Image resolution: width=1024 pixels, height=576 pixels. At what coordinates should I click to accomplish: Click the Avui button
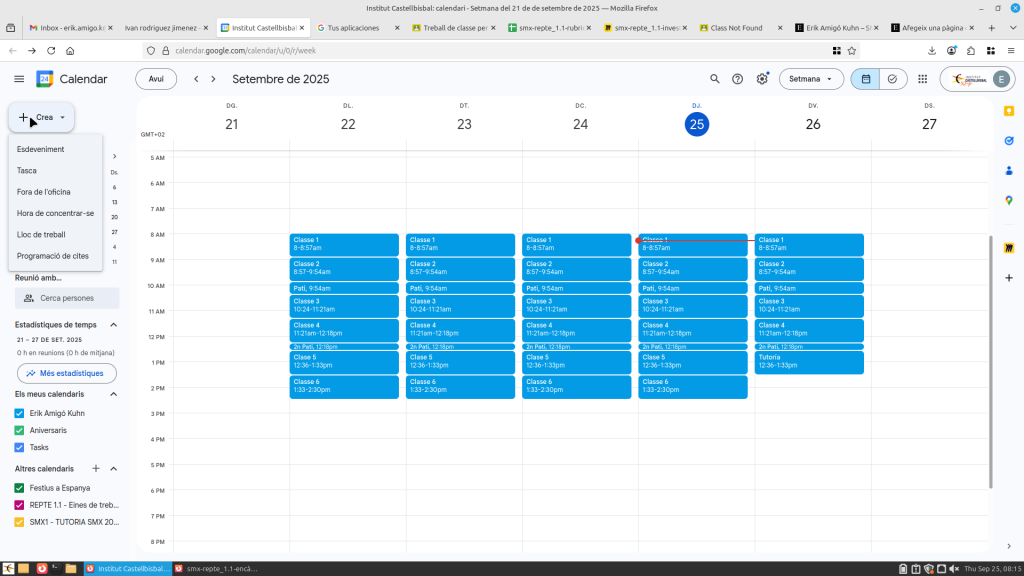click(x=156, y=79)
